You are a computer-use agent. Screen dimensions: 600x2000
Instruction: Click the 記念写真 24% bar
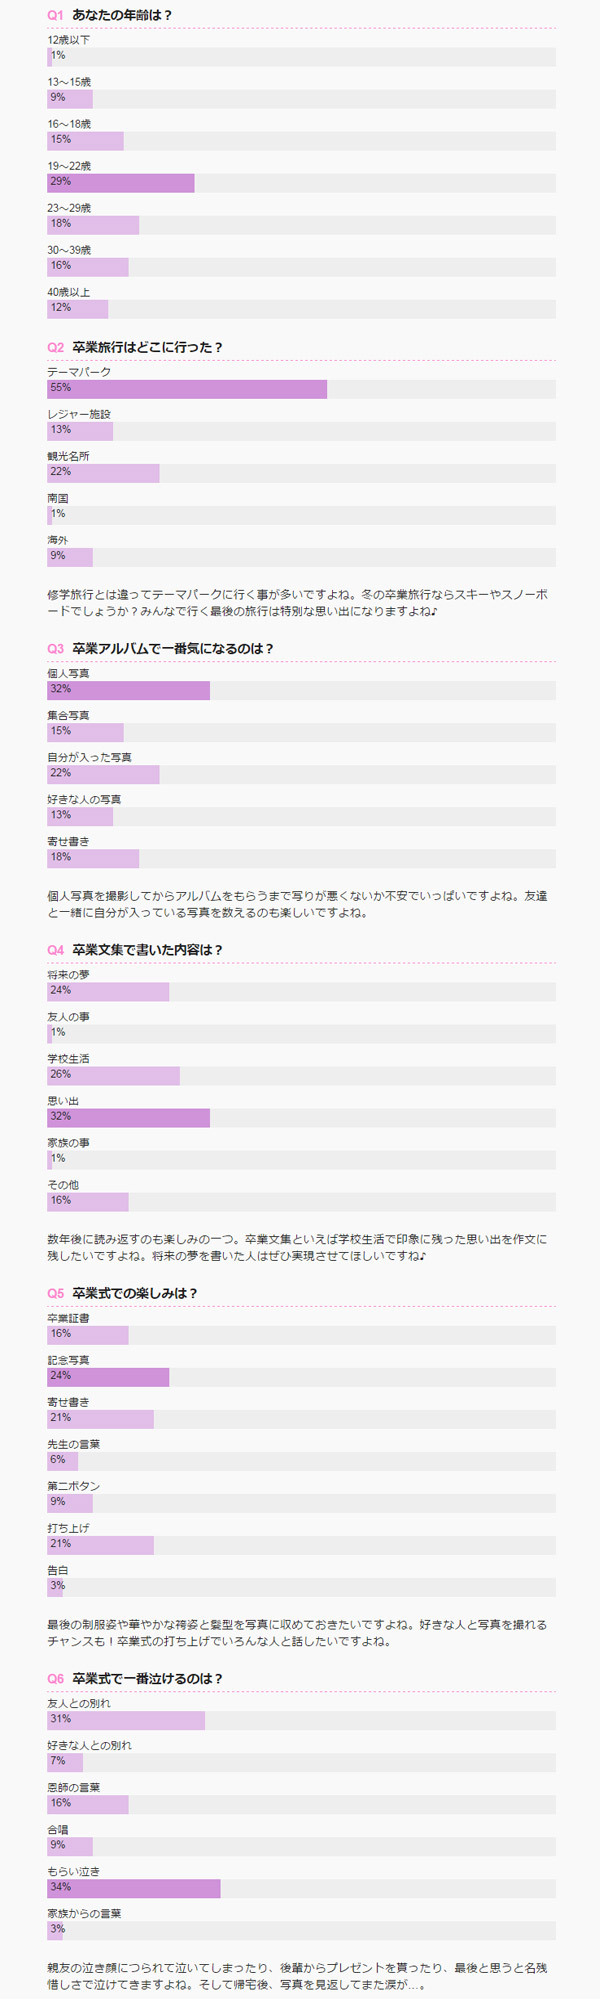click(x=108, y=1376)
